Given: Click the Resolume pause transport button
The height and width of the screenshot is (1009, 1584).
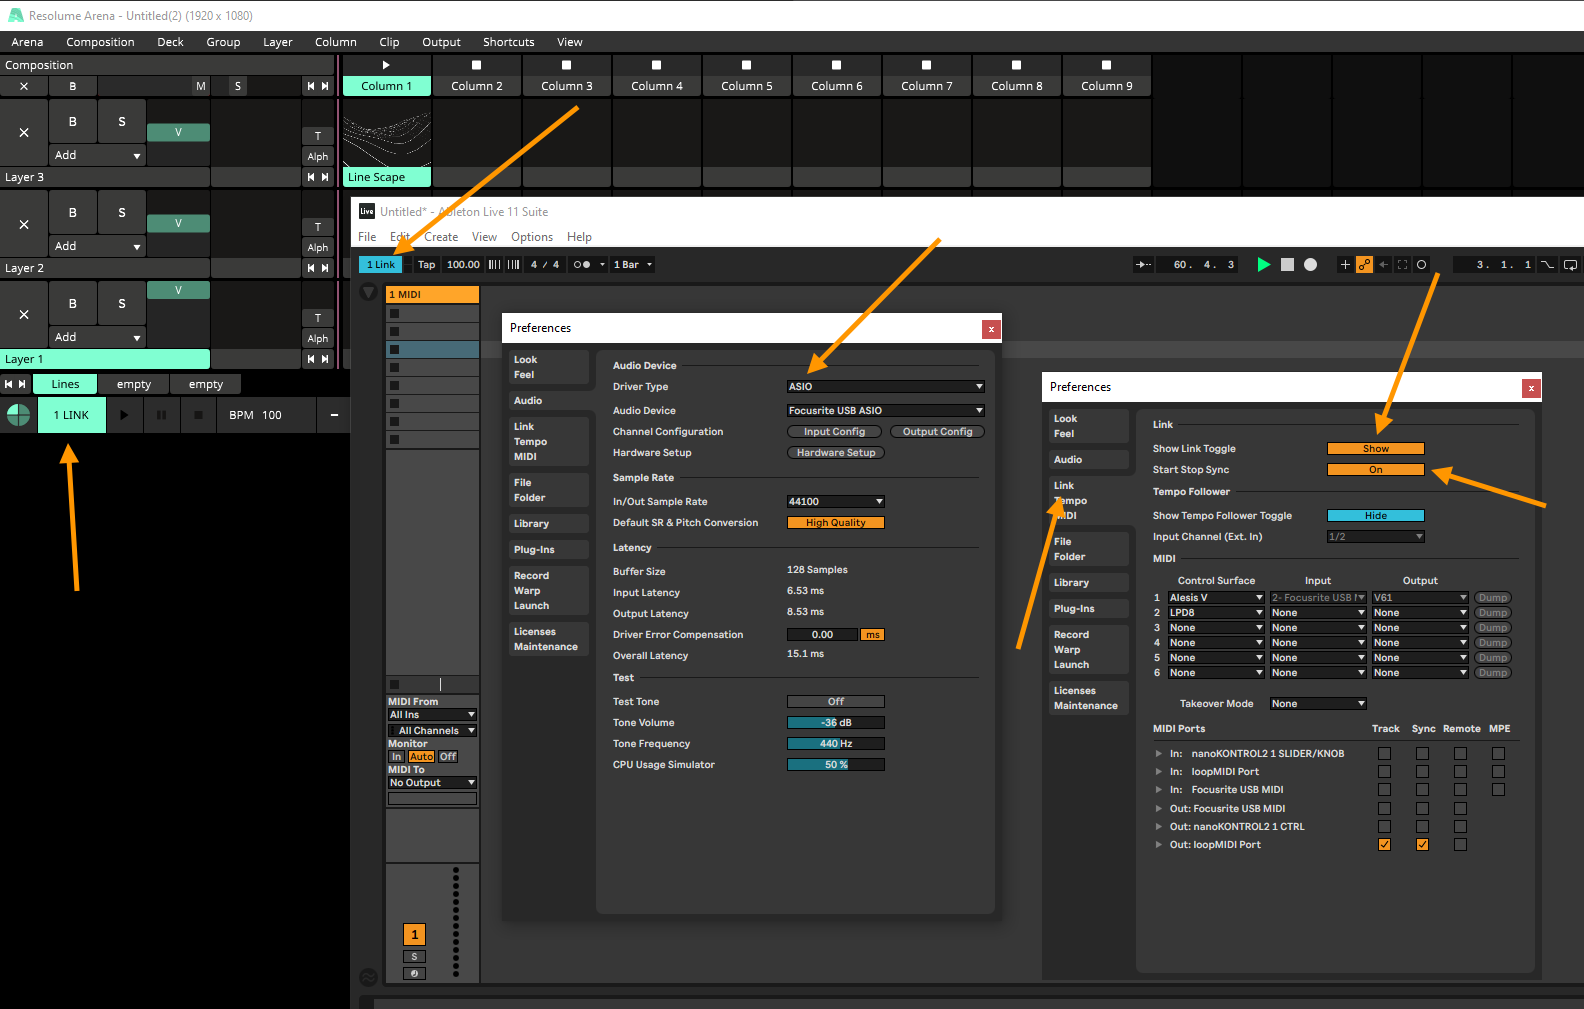Looking at the screenshot, I should click(x=161, y=415).
